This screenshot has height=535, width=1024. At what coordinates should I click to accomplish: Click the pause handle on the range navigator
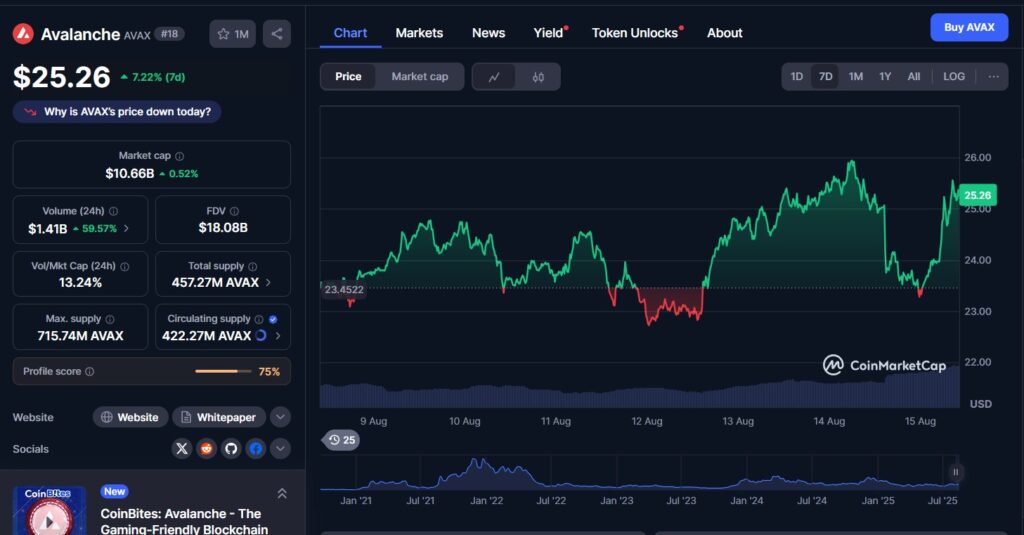click(x=955, y=472)
